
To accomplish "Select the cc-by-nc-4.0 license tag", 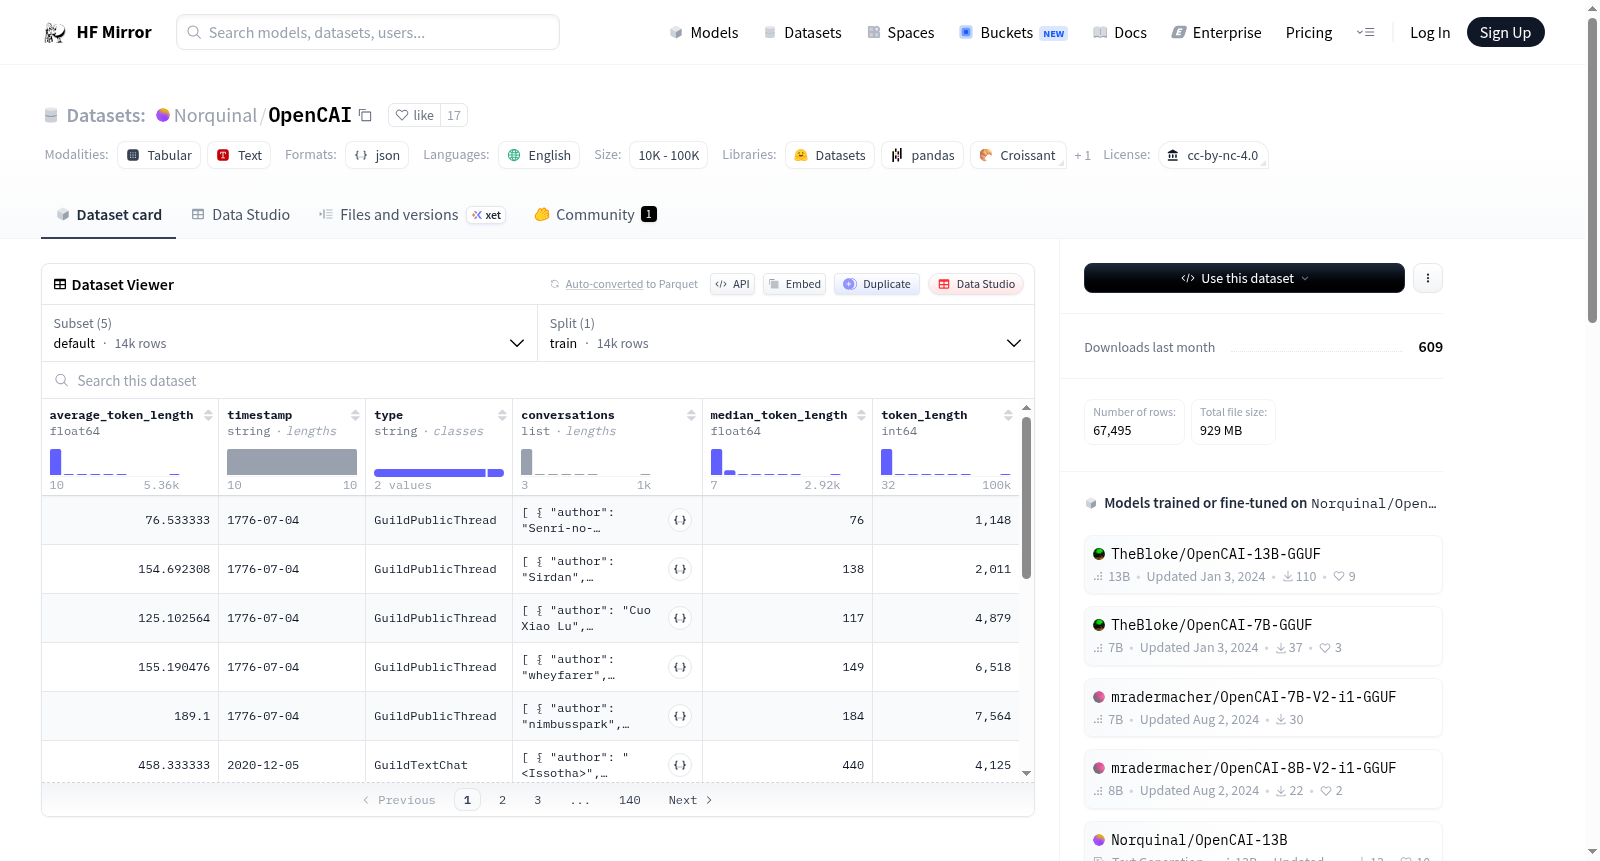I will coord(1213,155).
